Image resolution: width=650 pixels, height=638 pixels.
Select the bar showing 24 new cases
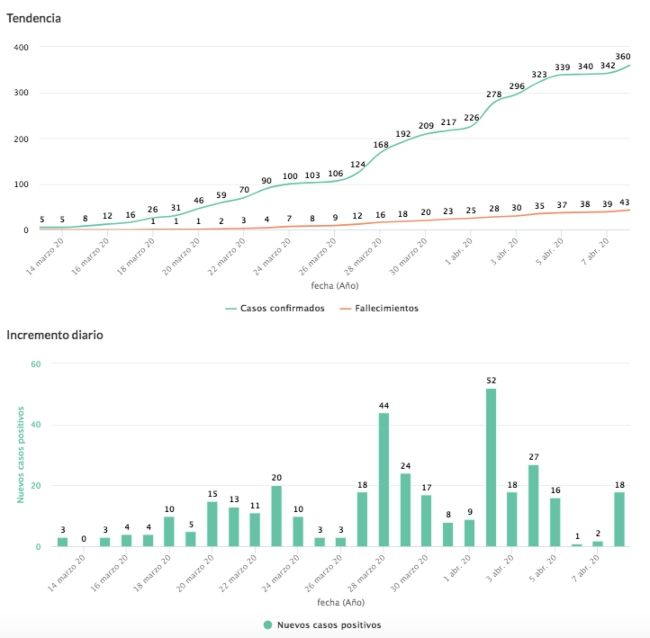click(x=405, y=510)
